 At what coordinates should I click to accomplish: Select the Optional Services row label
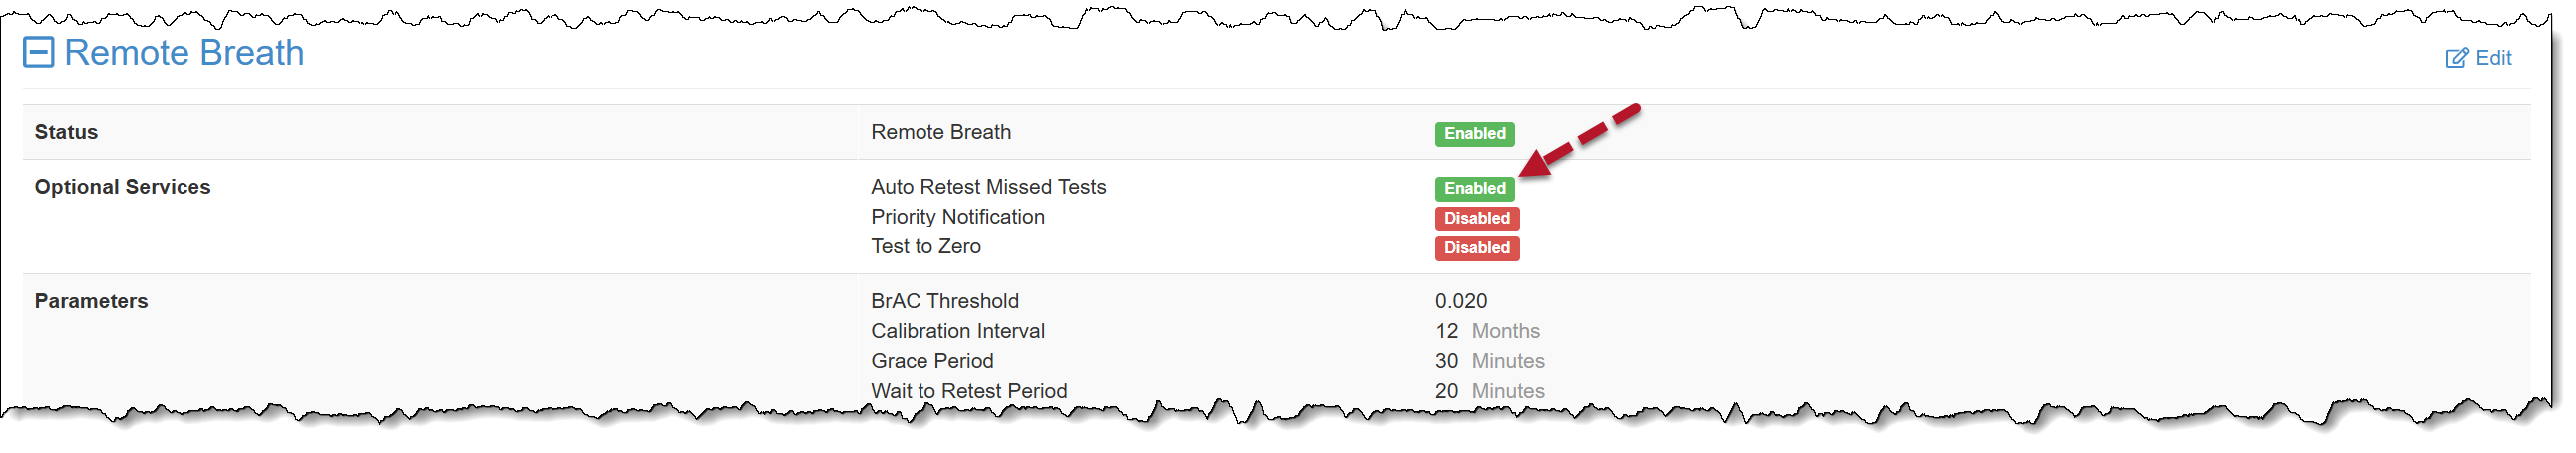122,187
